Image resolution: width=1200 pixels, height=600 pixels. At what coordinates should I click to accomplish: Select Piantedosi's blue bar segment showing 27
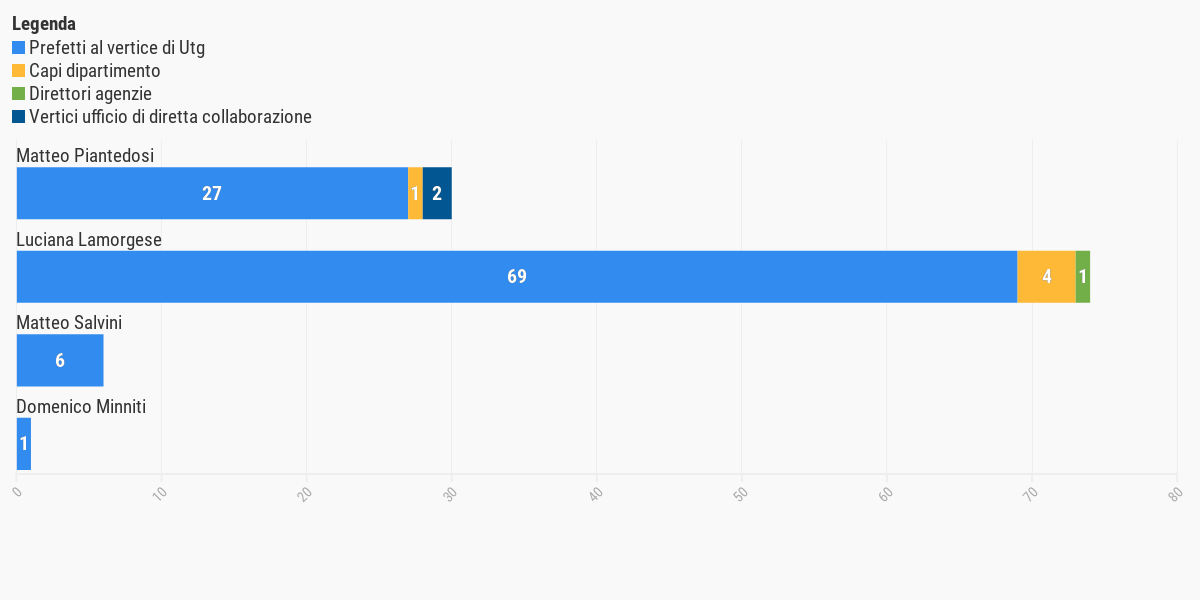(212, 193)
